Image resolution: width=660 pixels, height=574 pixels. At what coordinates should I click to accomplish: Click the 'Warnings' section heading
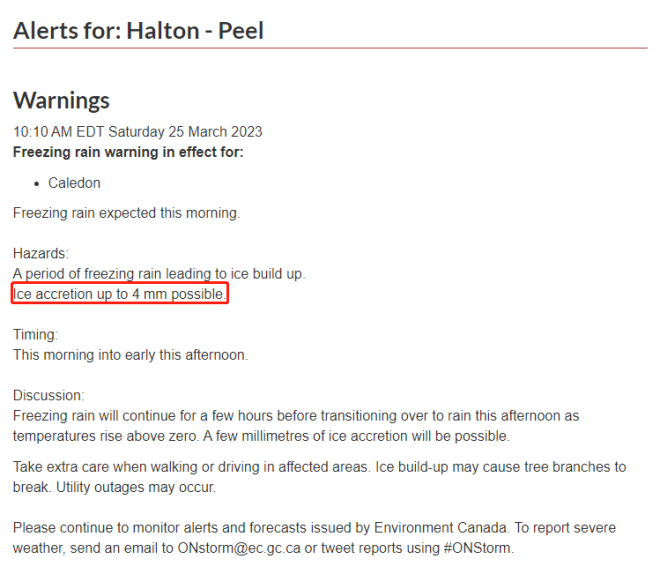(x=61, y=101)
